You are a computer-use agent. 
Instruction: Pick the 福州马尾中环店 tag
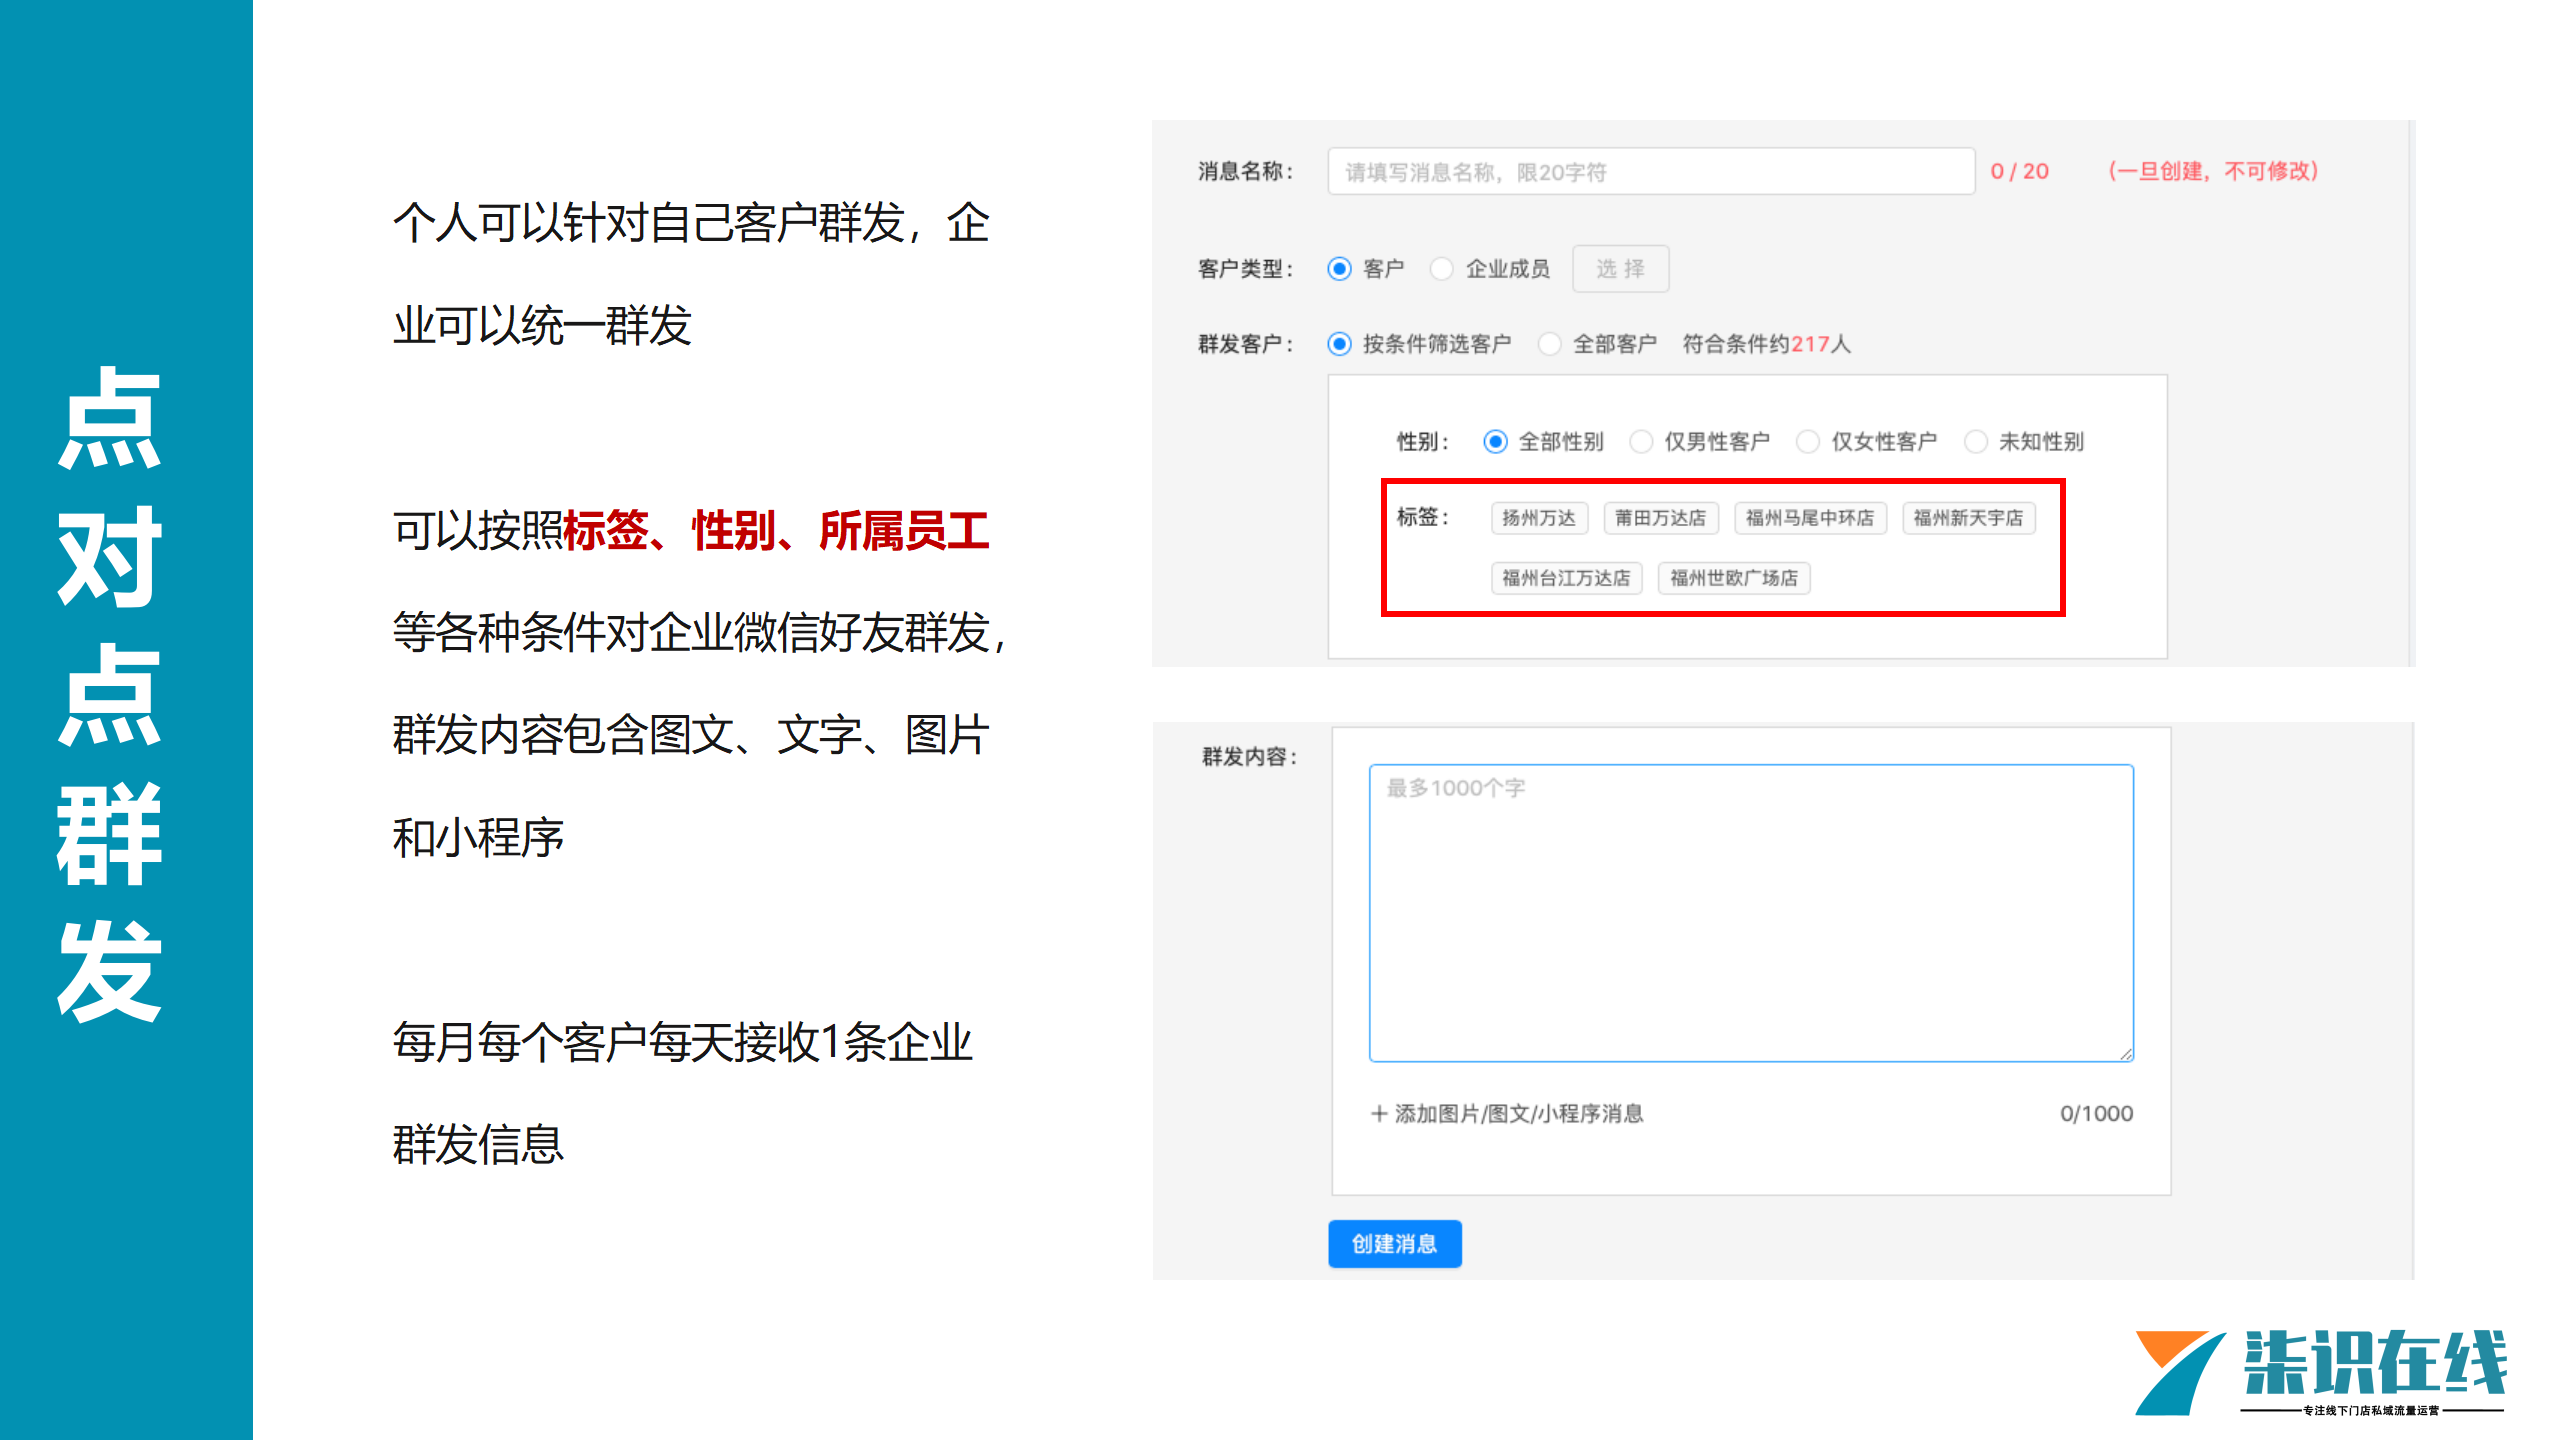click(1810, 518)
